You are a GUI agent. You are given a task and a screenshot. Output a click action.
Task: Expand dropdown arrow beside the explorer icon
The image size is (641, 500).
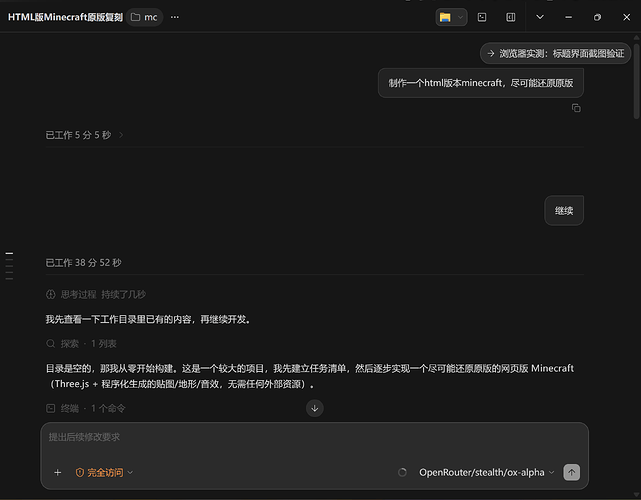pyautogui.click(x=460, y=17)
